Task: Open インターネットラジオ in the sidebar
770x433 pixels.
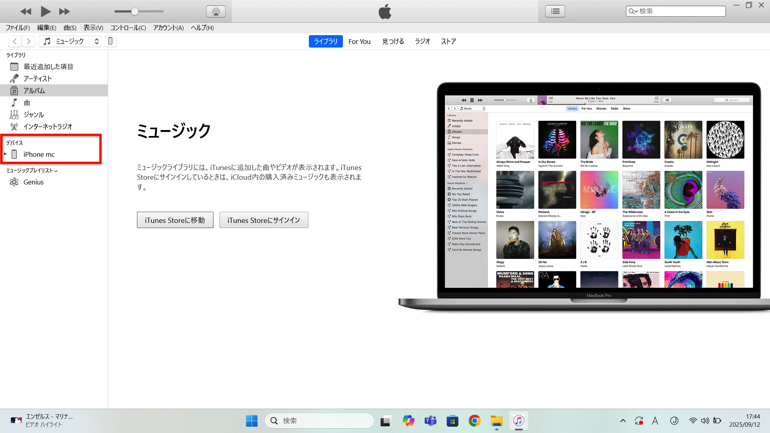Action: (47, 127)
